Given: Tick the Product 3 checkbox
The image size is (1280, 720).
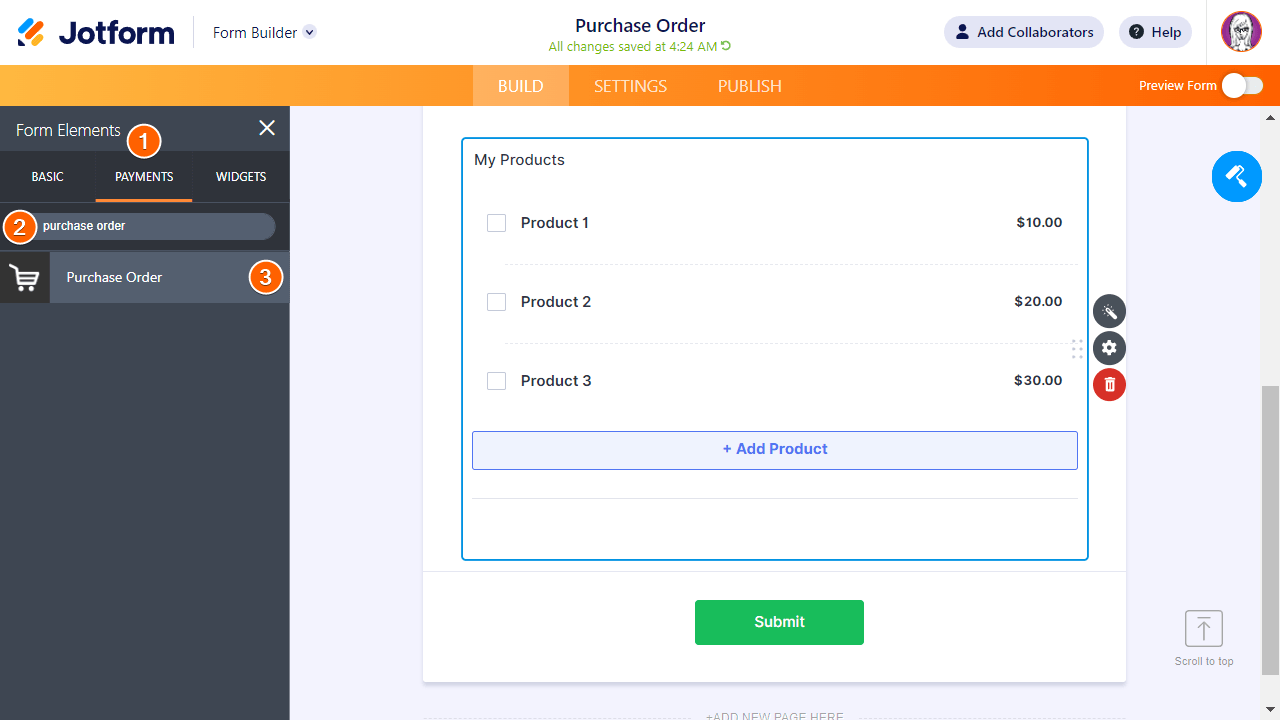Looking at the screenshot, I should coord(496,381).
